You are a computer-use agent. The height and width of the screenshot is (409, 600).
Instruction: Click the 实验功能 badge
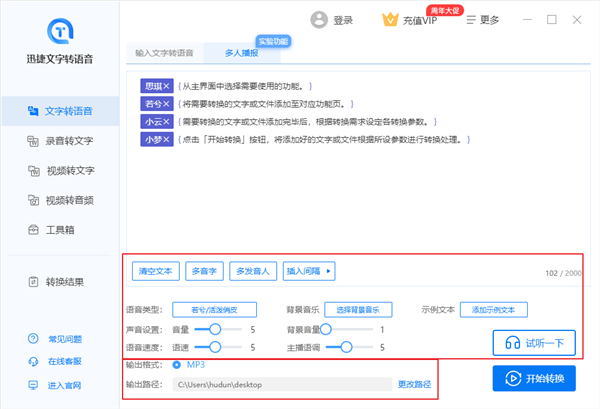tap(273, 41)
